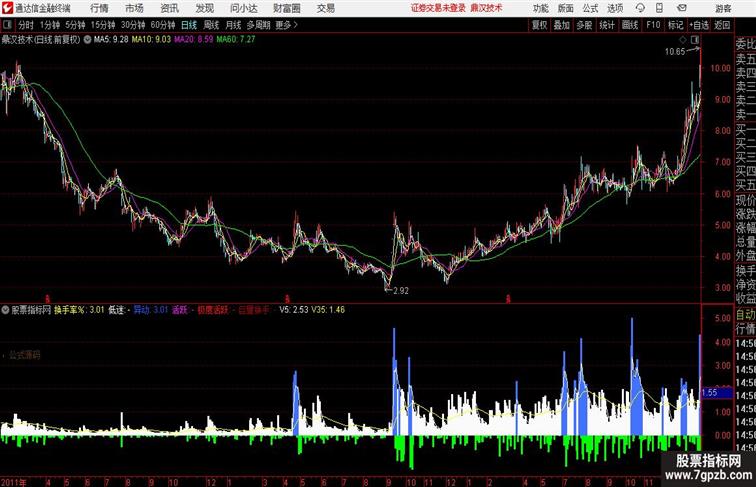Click the 2011年 label on time axis
The image size is (756, 487).
(x=14, y=482)
